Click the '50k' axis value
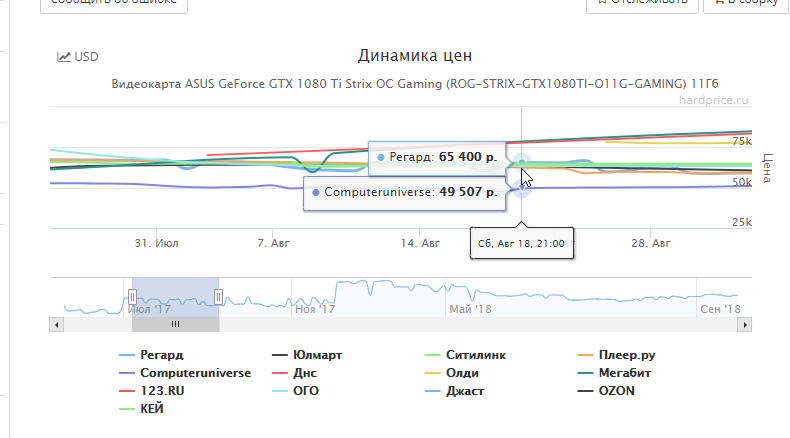Viewport: 790px width, 438px height. coord(742,182)
